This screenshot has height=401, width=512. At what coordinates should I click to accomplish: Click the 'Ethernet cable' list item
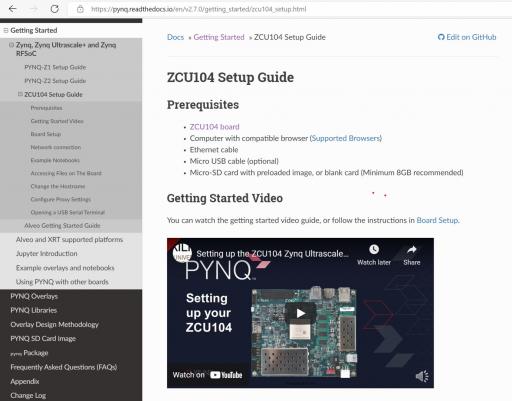(x=214, y=150)
